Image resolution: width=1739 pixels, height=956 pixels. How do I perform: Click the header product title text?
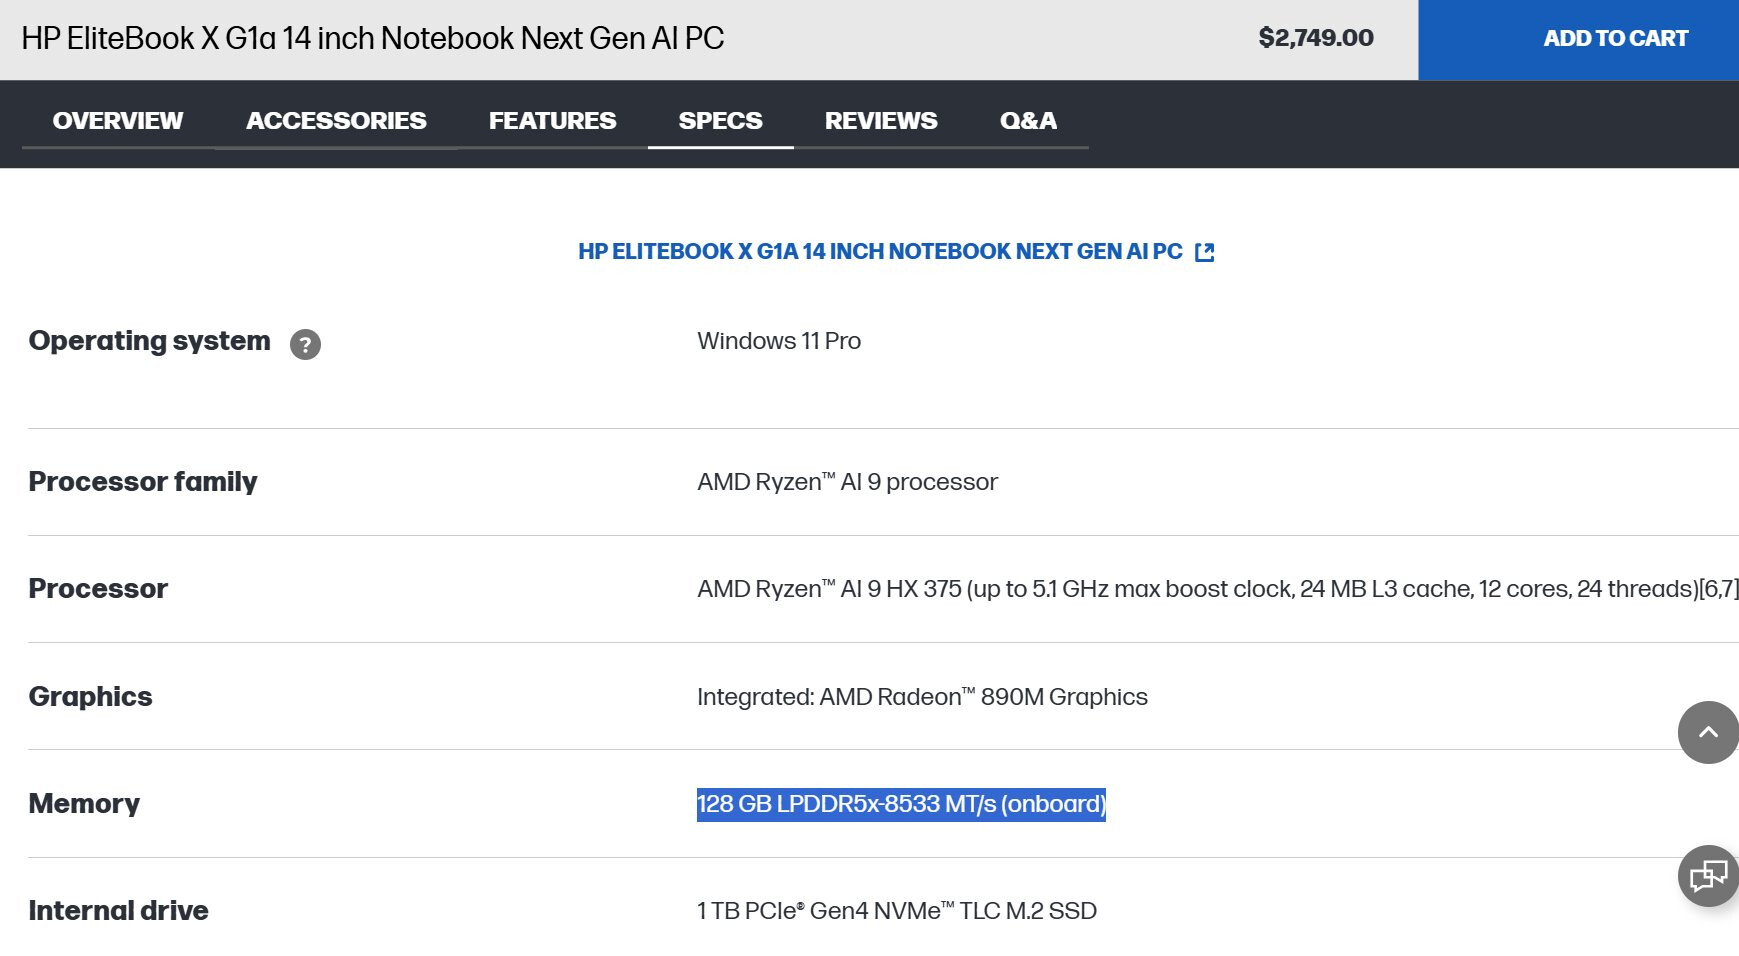coord(372,38)
